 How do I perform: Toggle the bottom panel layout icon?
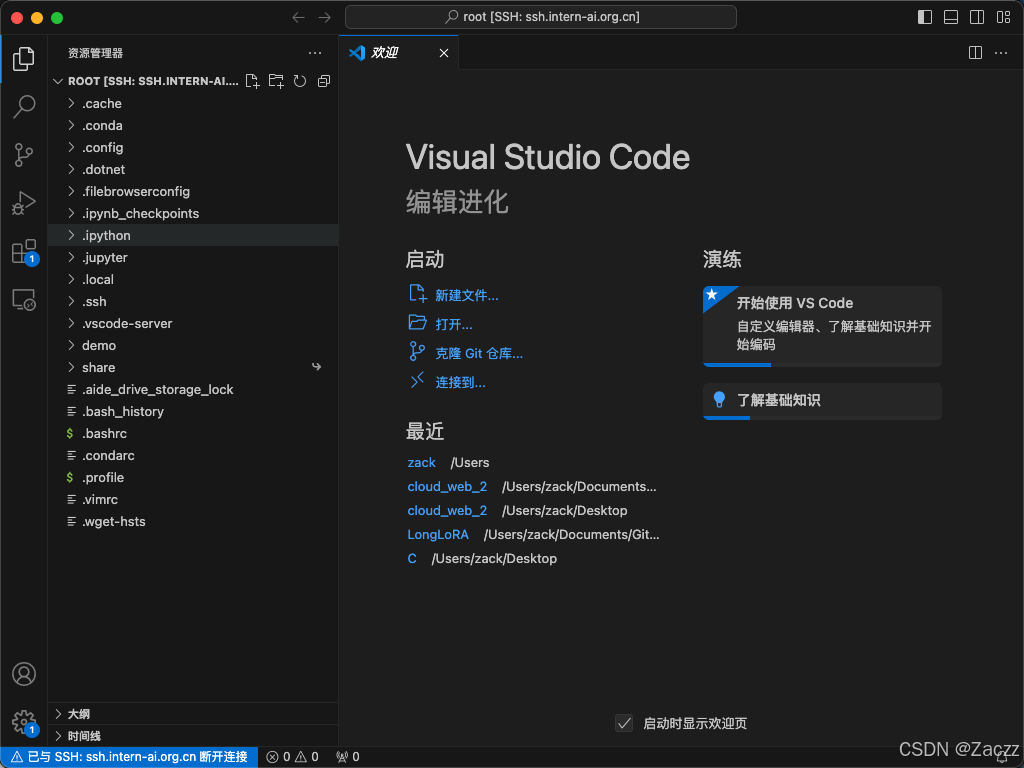[x=951, y=17]
